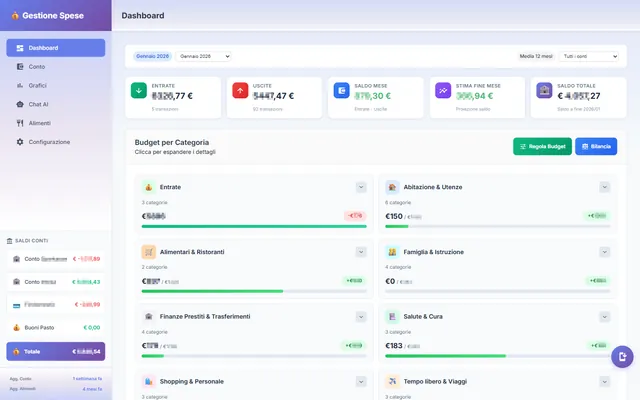This screenshot has width=640, height=400.
Task: Click the Famiglia & Istruzione family icon
Action: tap(392, 252)
